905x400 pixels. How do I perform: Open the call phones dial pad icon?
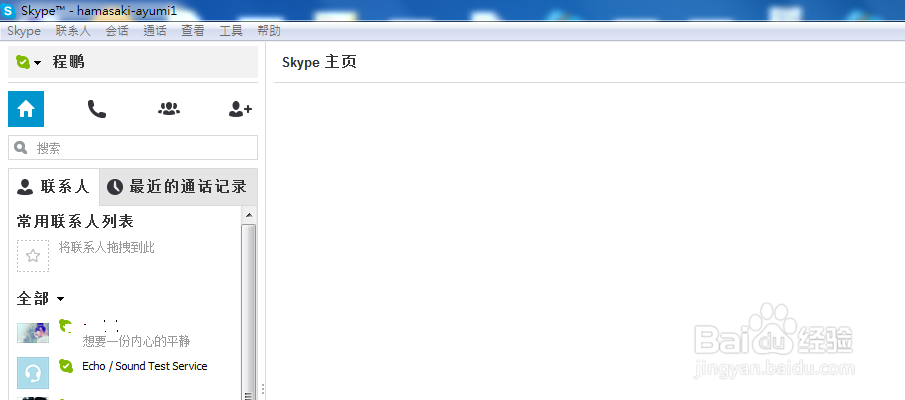(x=96, y=109)
